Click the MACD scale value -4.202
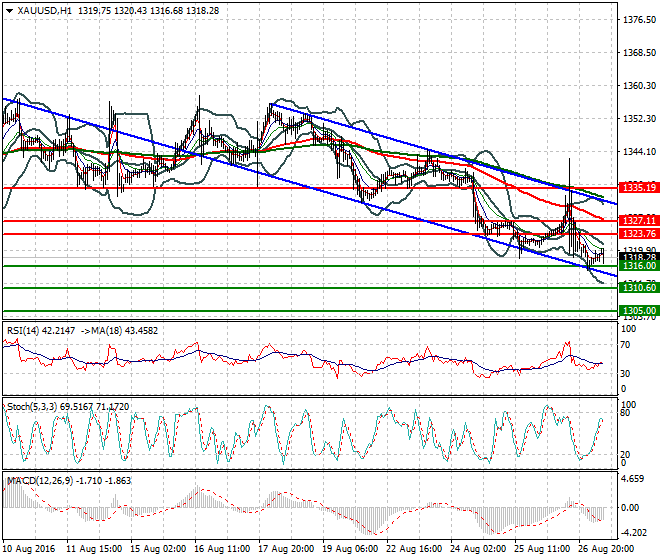The height and width of the screenshot is (560, 660). click(x=633, y=533)
